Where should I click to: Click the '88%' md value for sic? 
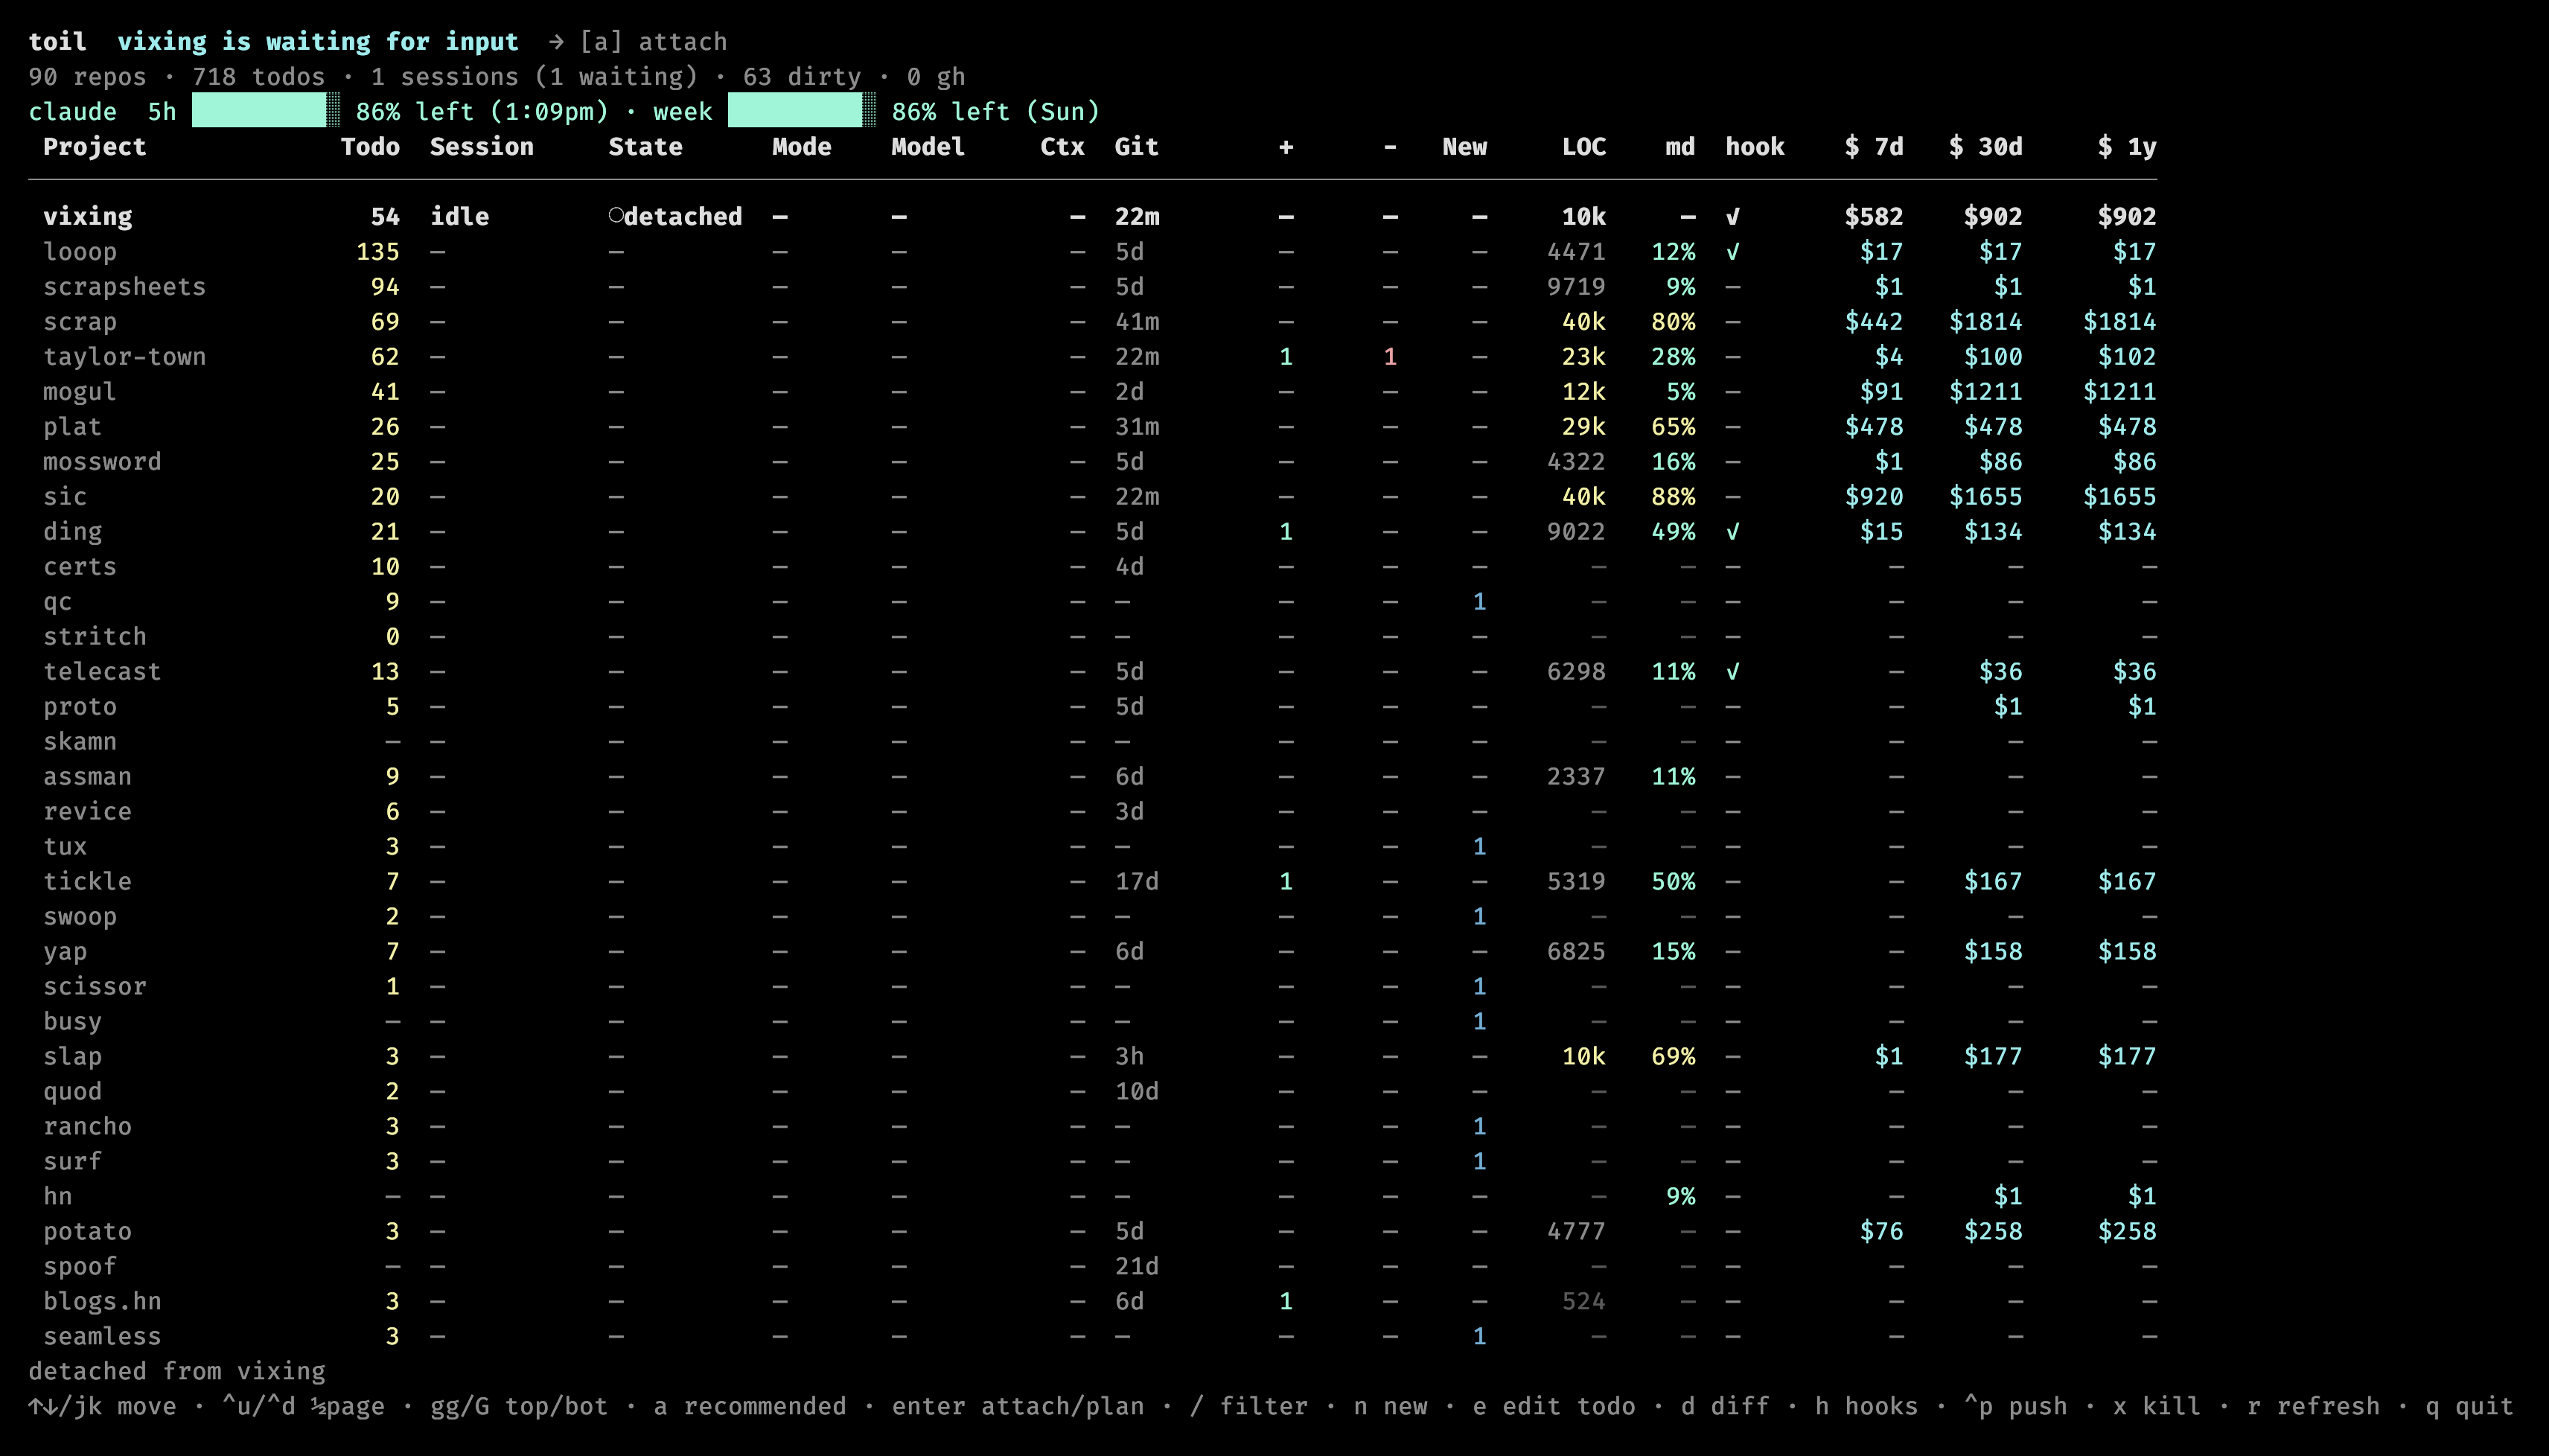tap(1674, 497)
